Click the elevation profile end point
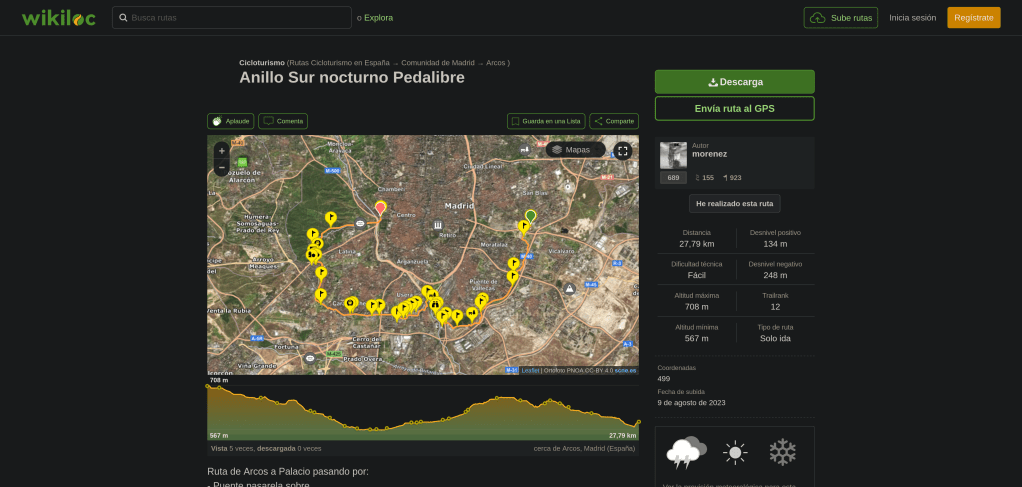The image size is (1022, 487). pyautogui.click(x=638, y=422)
